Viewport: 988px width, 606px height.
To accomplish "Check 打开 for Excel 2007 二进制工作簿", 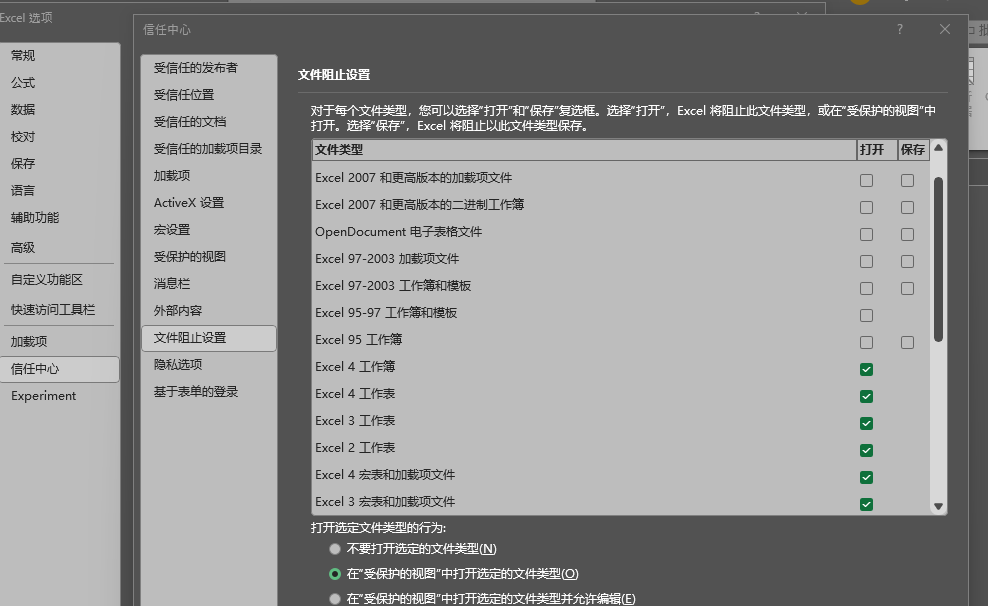I will pos(866,208).
